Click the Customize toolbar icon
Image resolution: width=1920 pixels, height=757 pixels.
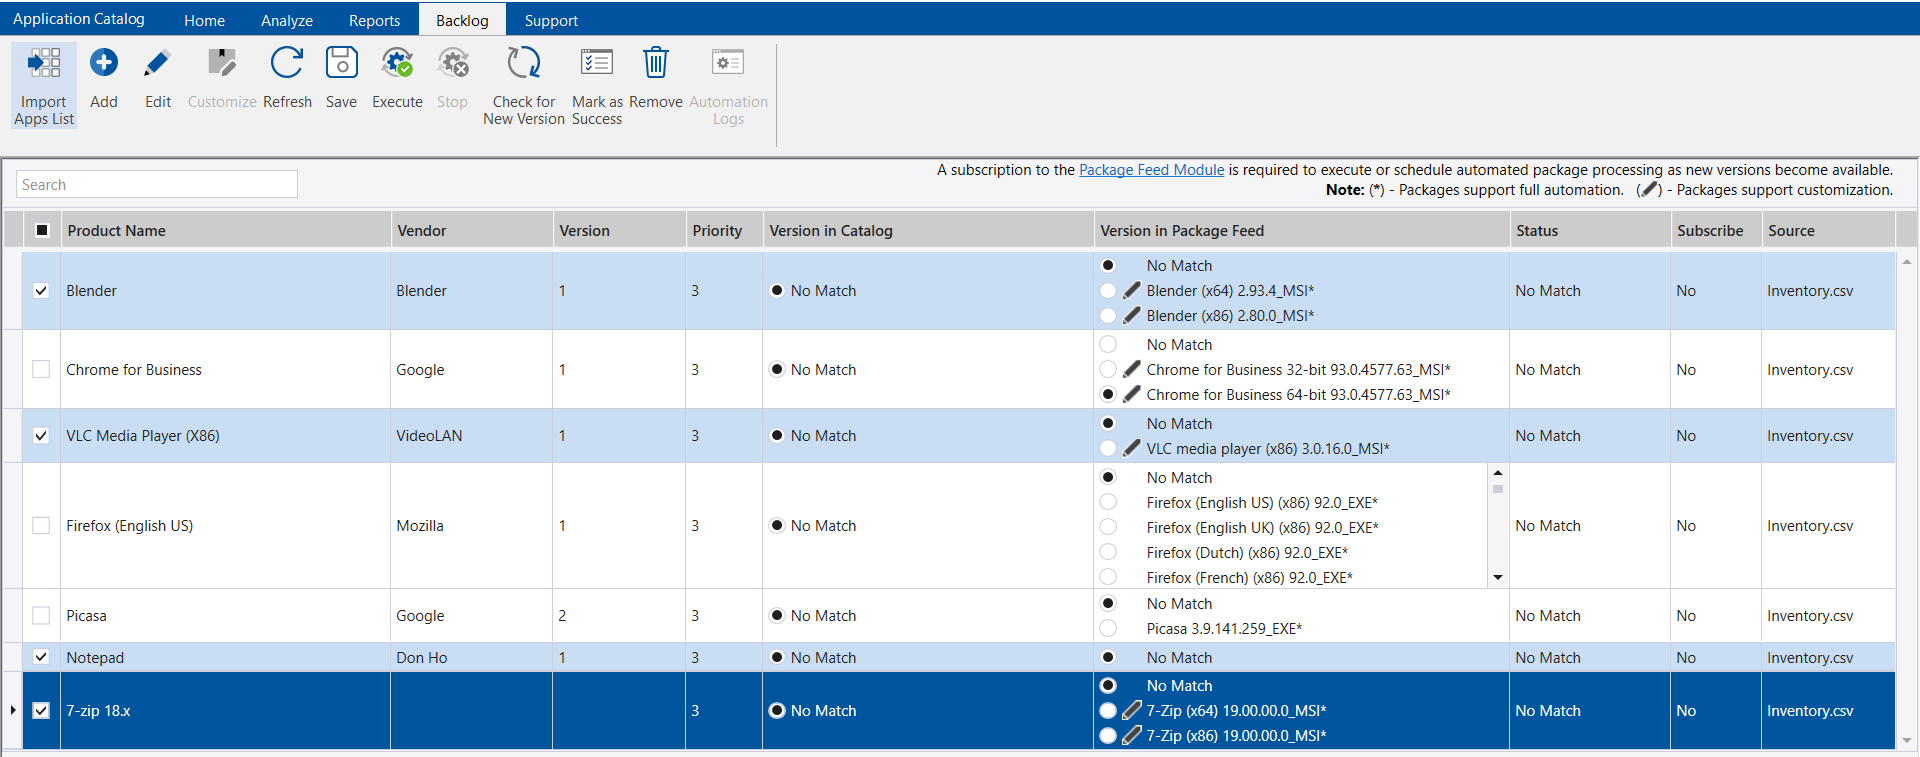coord(222,63)
